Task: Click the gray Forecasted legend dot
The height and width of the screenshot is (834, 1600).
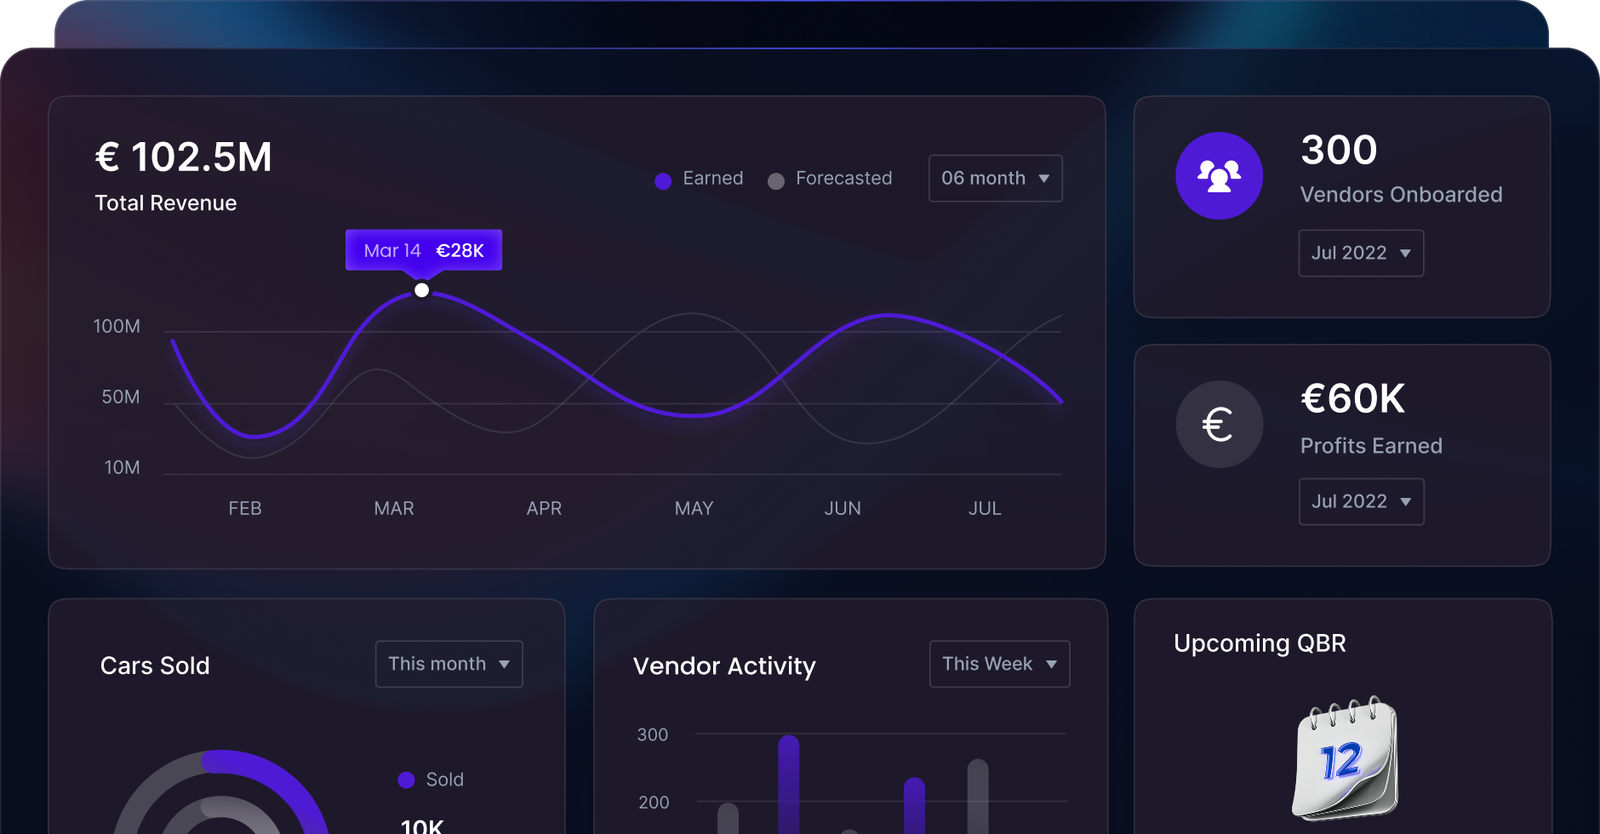Action: click(776, 181)
